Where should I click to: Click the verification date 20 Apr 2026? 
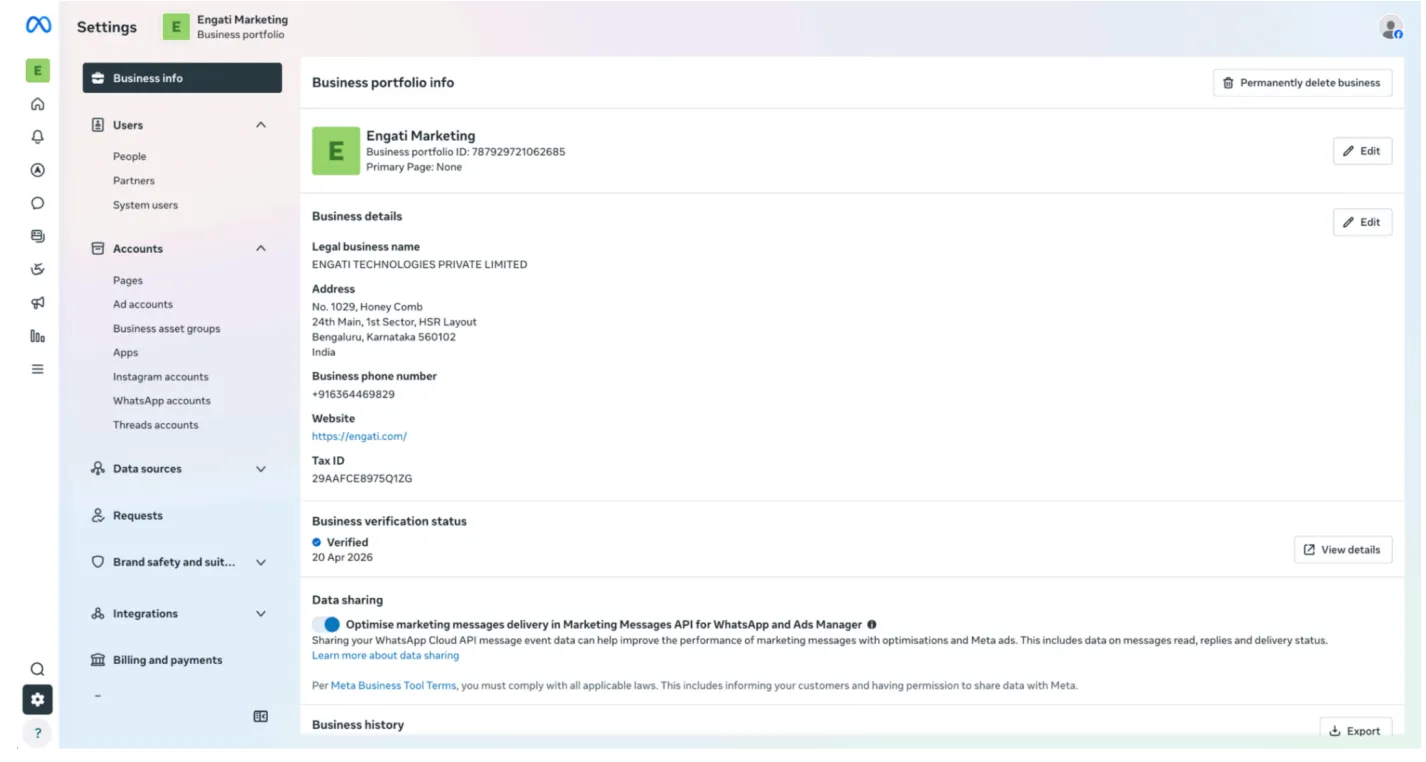click(x=342, y=558)
